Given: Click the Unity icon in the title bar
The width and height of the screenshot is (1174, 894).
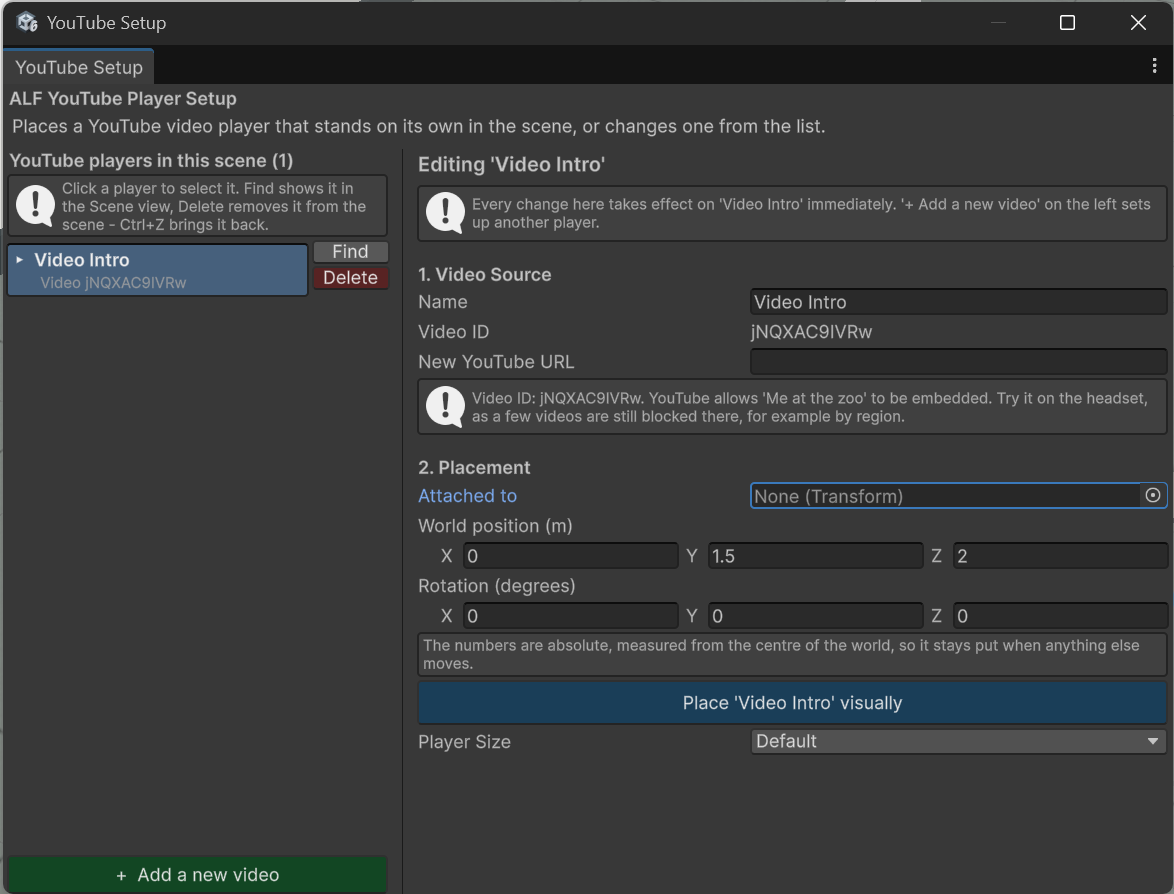Looking at the screenshot, I should click(27, 22).
